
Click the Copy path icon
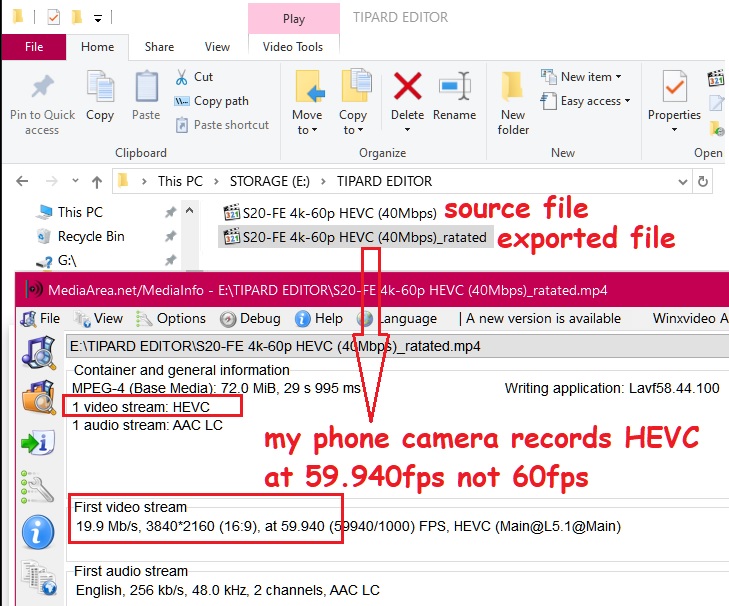tap(181, 101)
